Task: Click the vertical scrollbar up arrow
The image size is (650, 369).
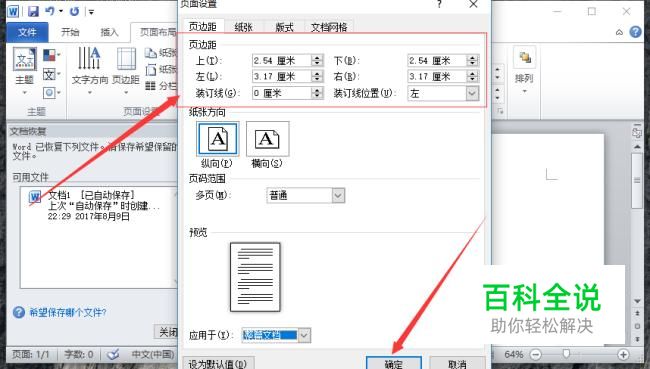Action: point(637,147)
